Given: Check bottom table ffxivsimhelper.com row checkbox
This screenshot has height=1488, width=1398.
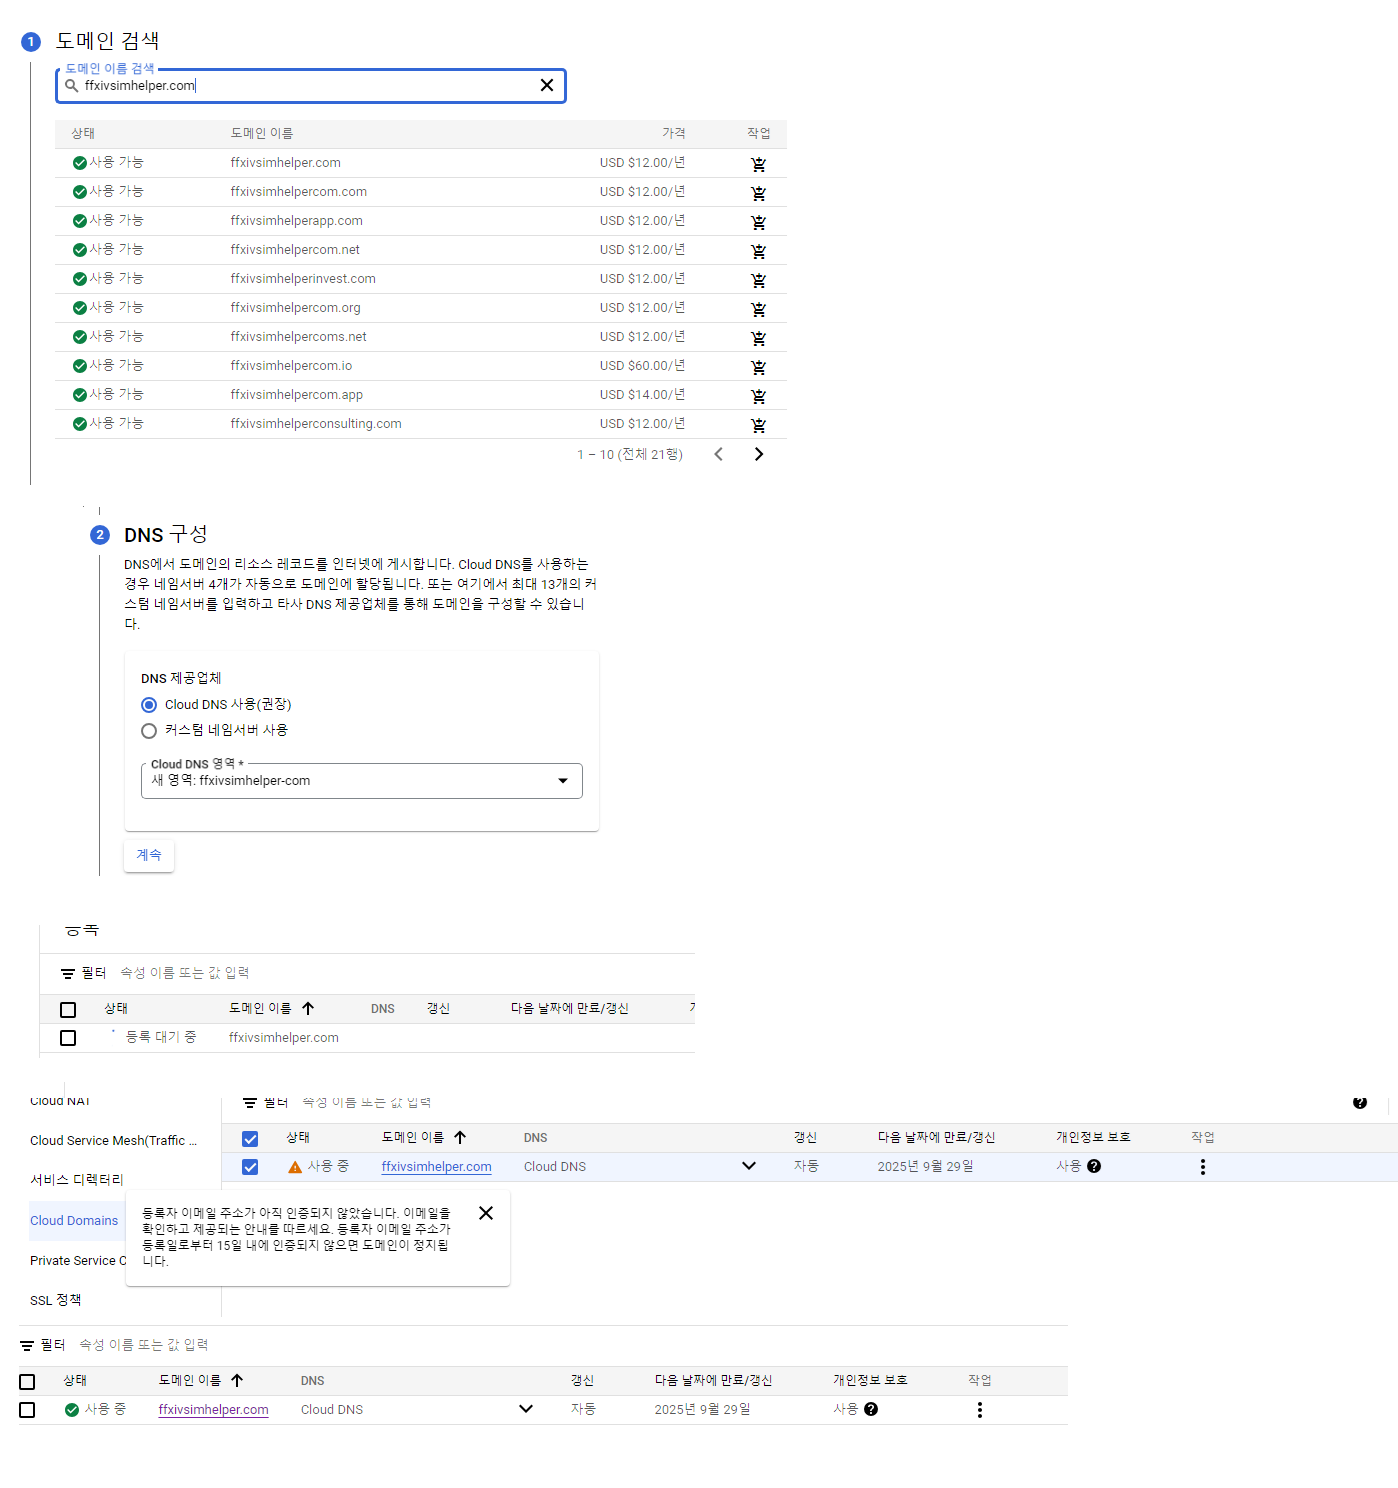Looking at the screenshot, I should click(27, 1410).
